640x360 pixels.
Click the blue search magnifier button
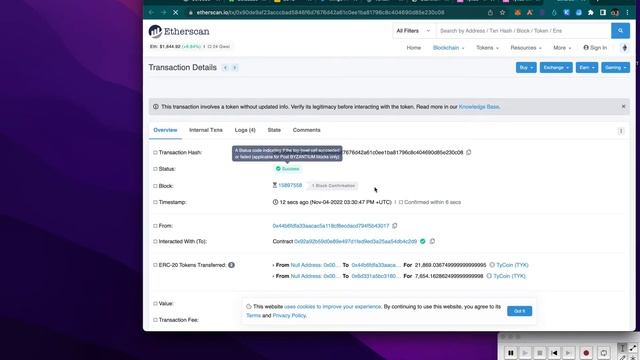[620, 31]
